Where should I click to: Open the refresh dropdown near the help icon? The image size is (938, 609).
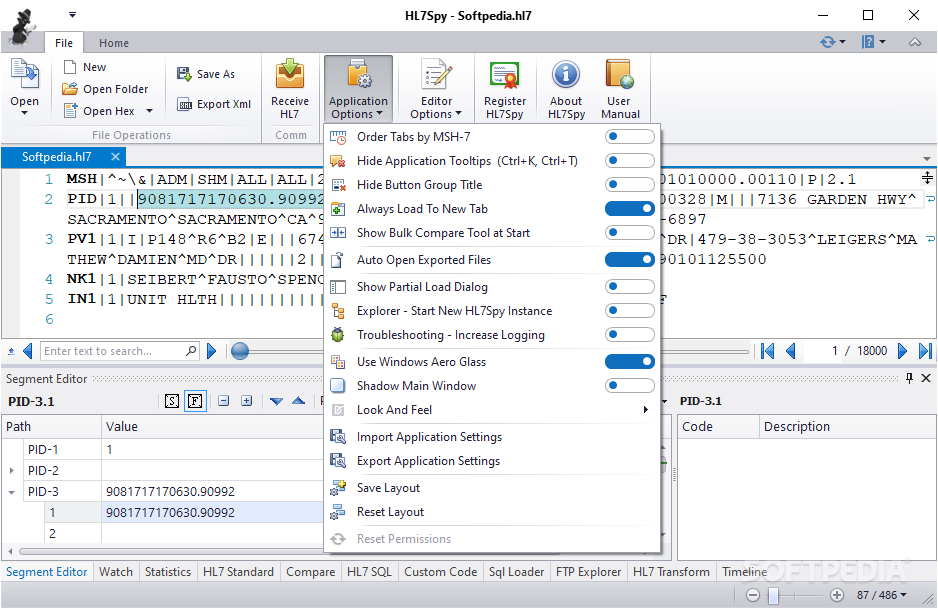coord(842,42)
